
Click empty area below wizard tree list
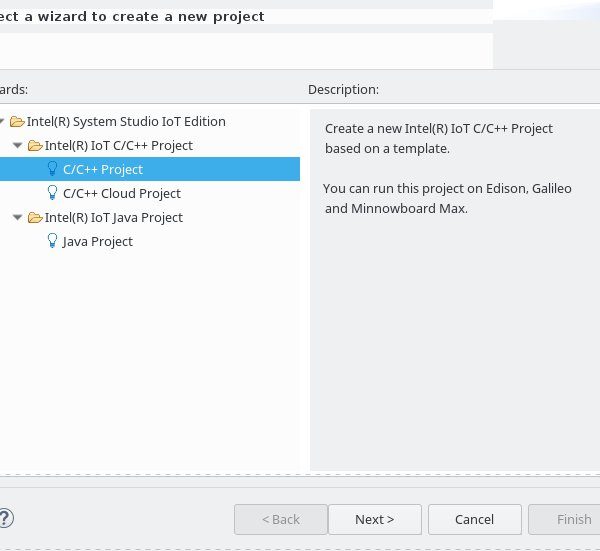[x=150, y=360]
